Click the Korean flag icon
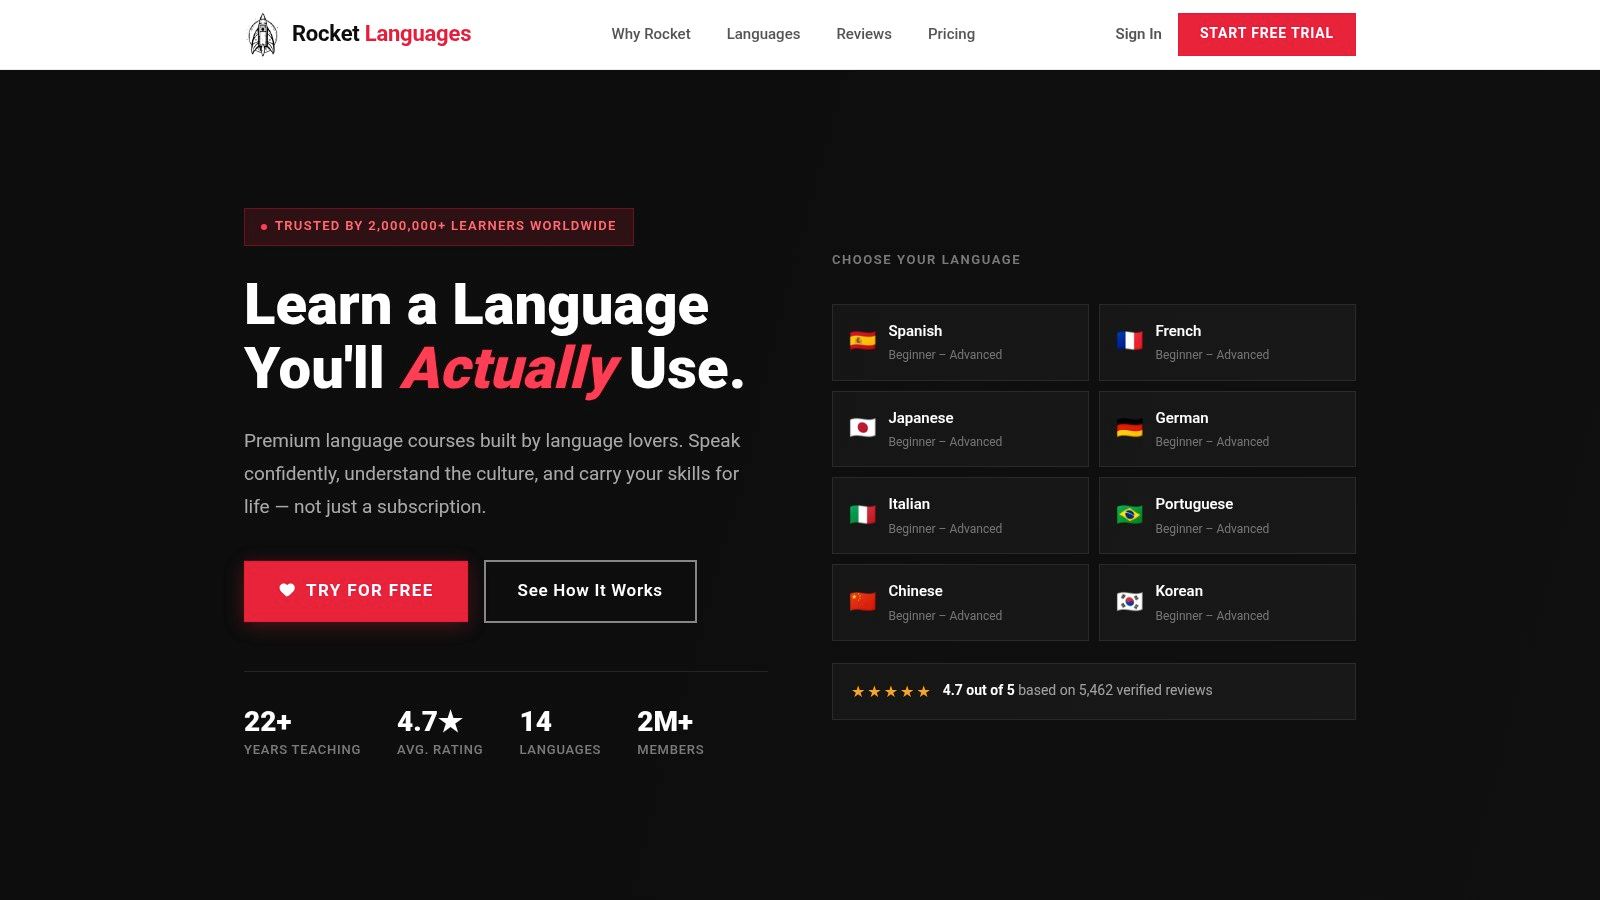Viewport: 1600px width, 900px height. pos(1129,602)
